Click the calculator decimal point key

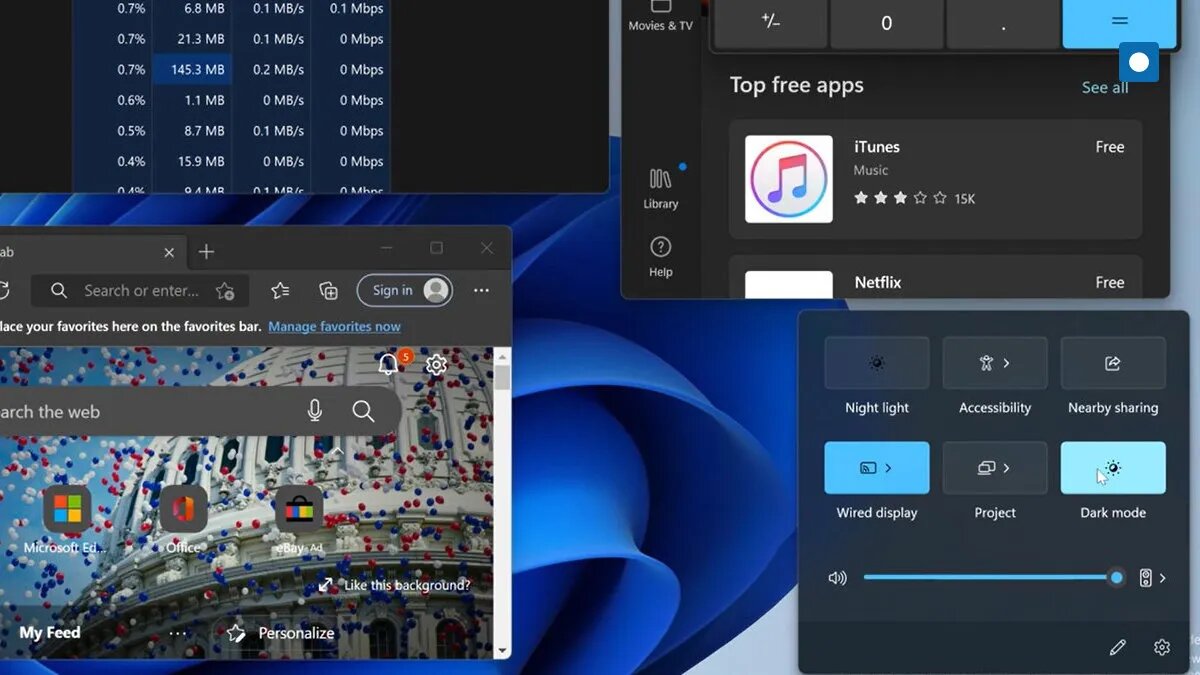click(x=1003, y=23)
